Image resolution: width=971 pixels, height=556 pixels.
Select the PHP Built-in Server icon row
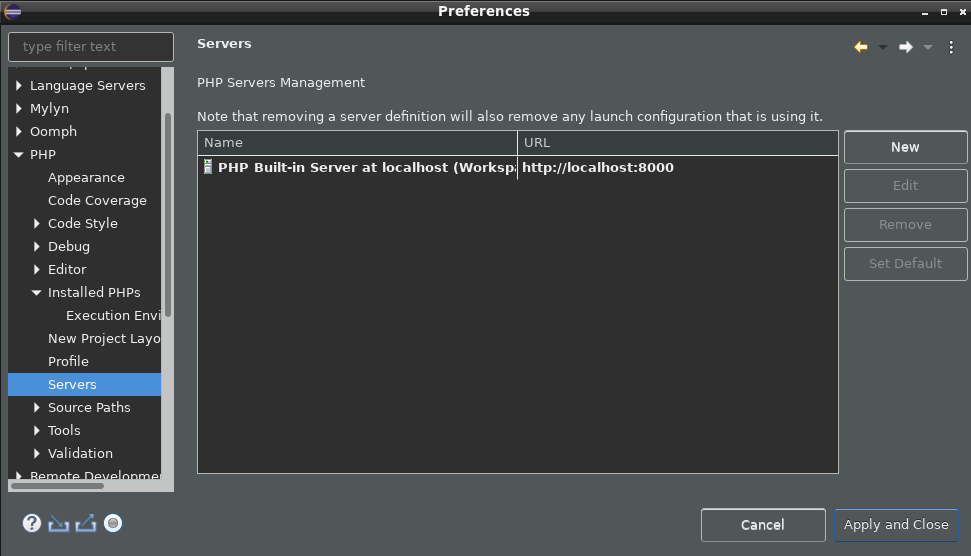[518, 167]
